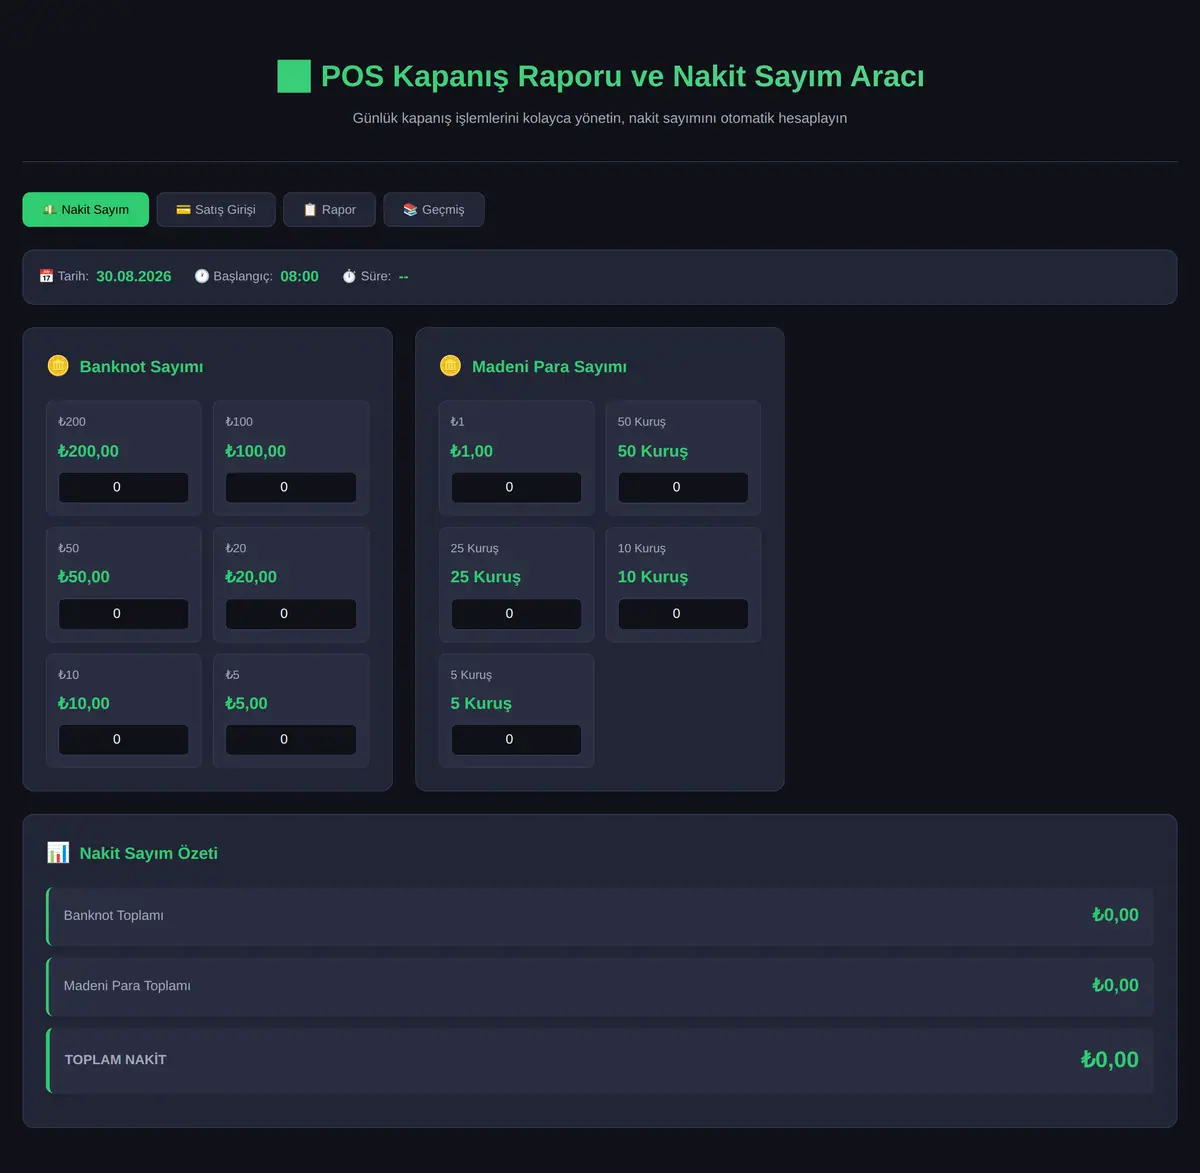Image resolution: width=1200 pixels, height=1173 pixels.
Task: Click the green ₺50,00 value label
Action: (84, 577)
